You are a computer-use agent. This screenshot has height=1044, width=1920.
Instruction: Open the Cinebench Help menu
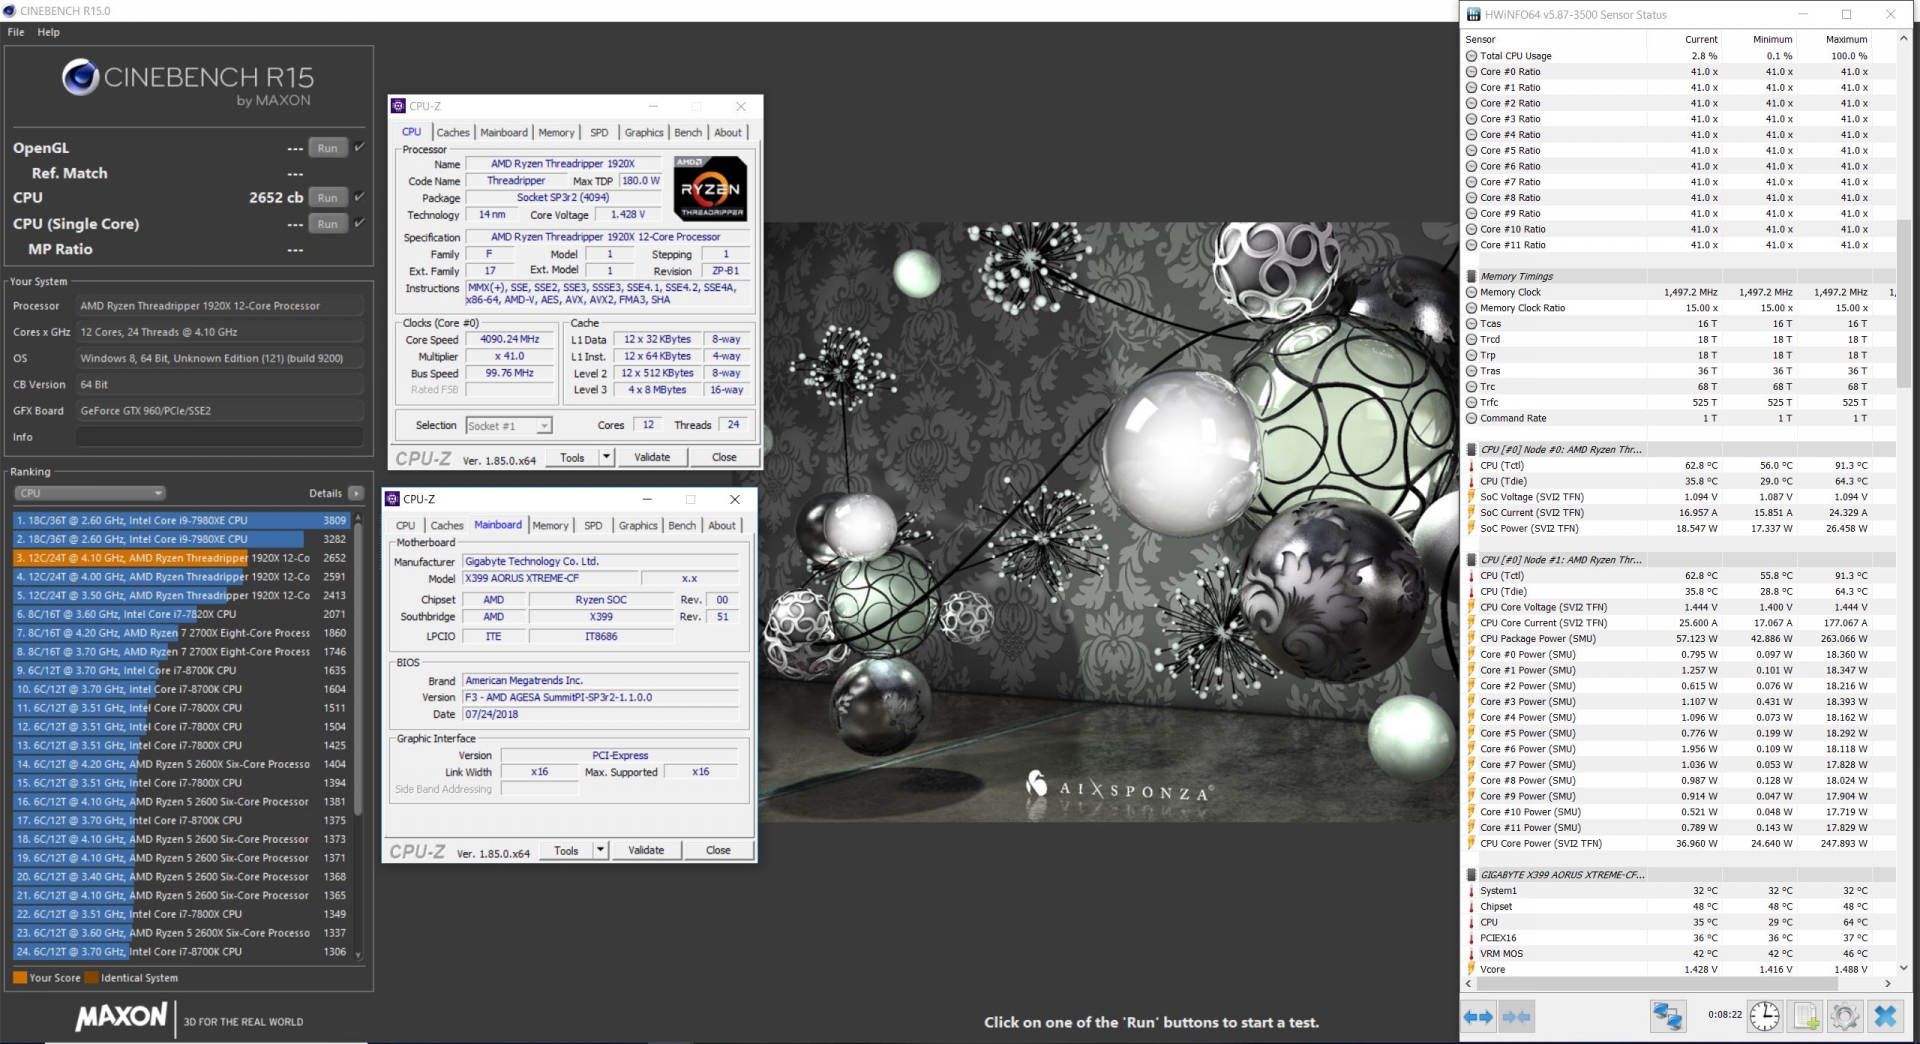(48, 32)
